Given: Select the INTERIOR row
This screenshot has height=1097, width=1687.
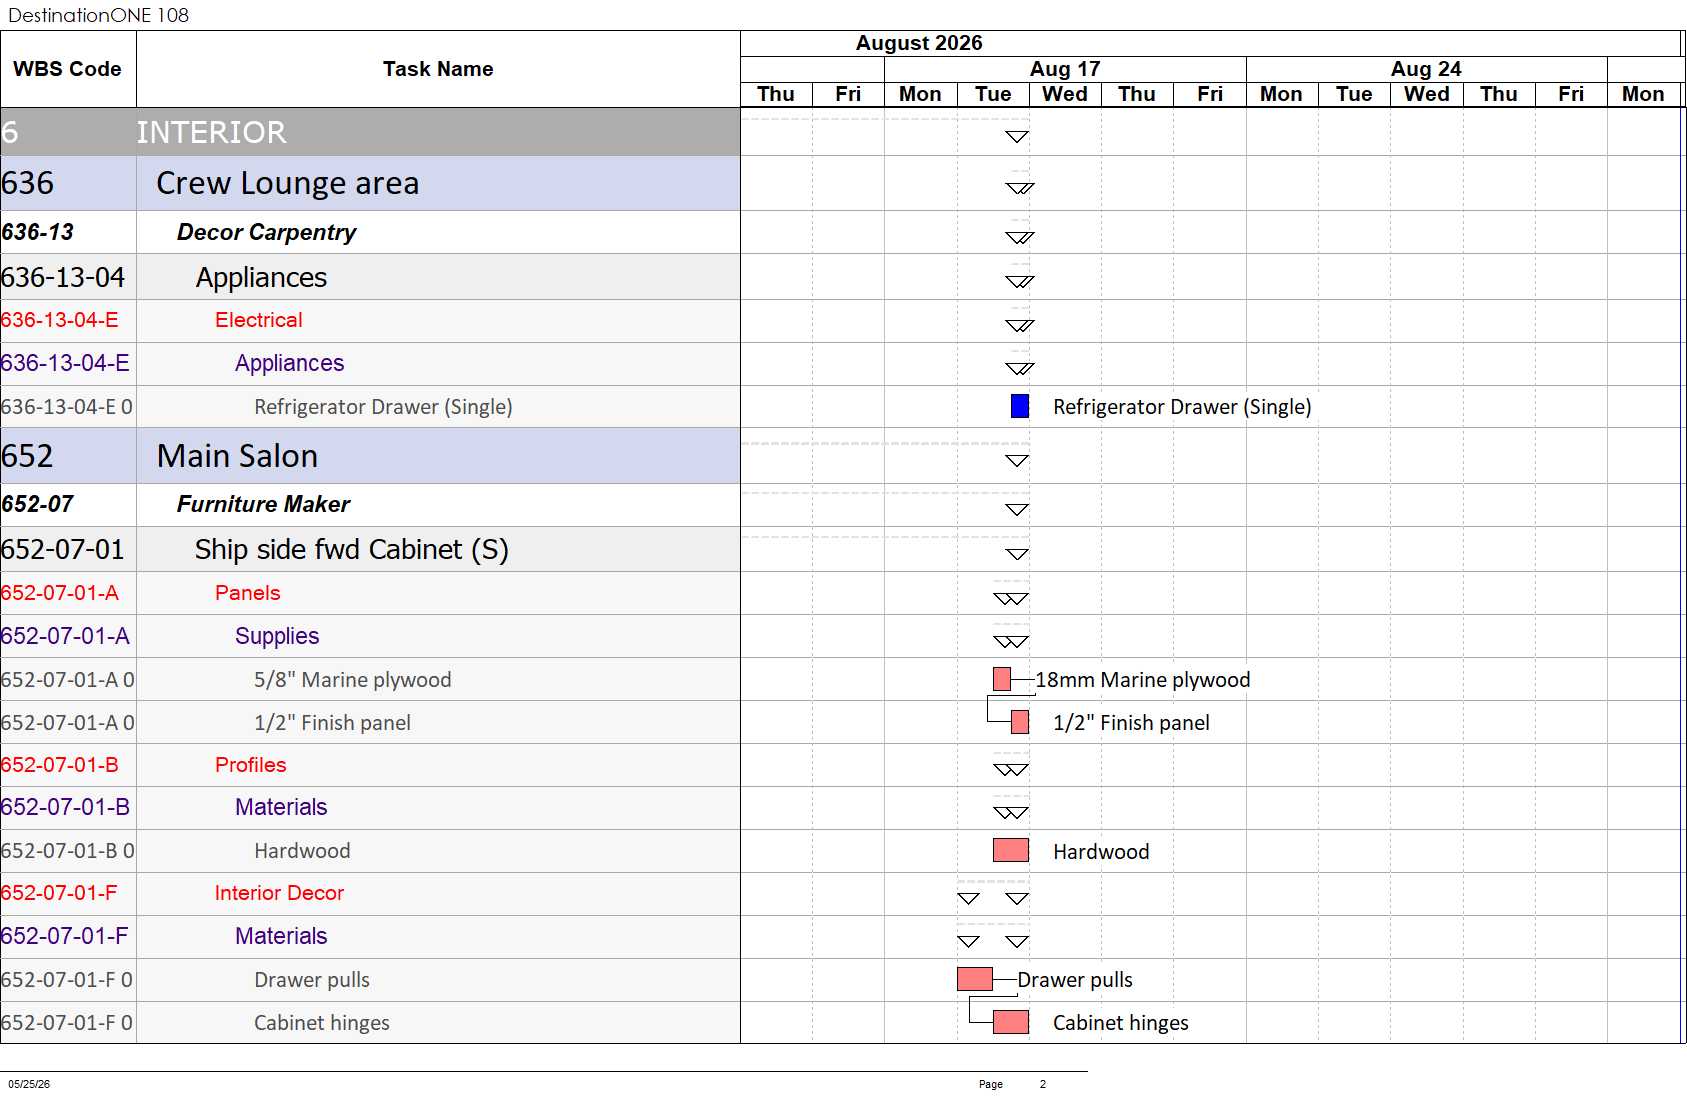Looking at the screenshot, I should point(370,132).
